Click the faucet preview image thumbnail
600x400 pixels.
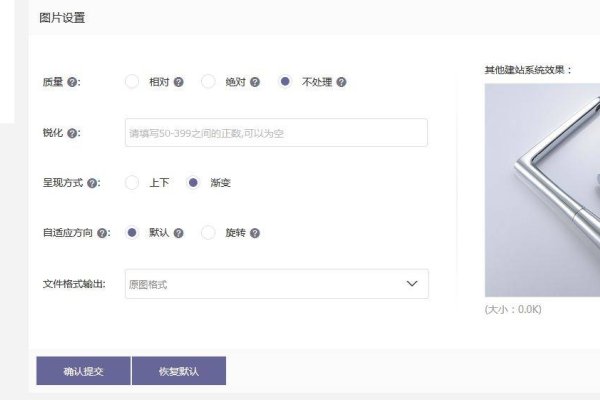pos(542,190)
